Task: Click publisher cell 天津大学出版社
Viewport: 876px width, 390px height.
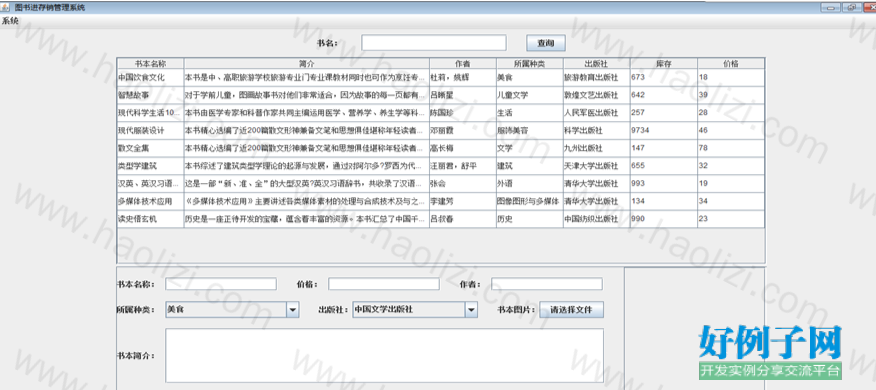Action: point(597,166)
